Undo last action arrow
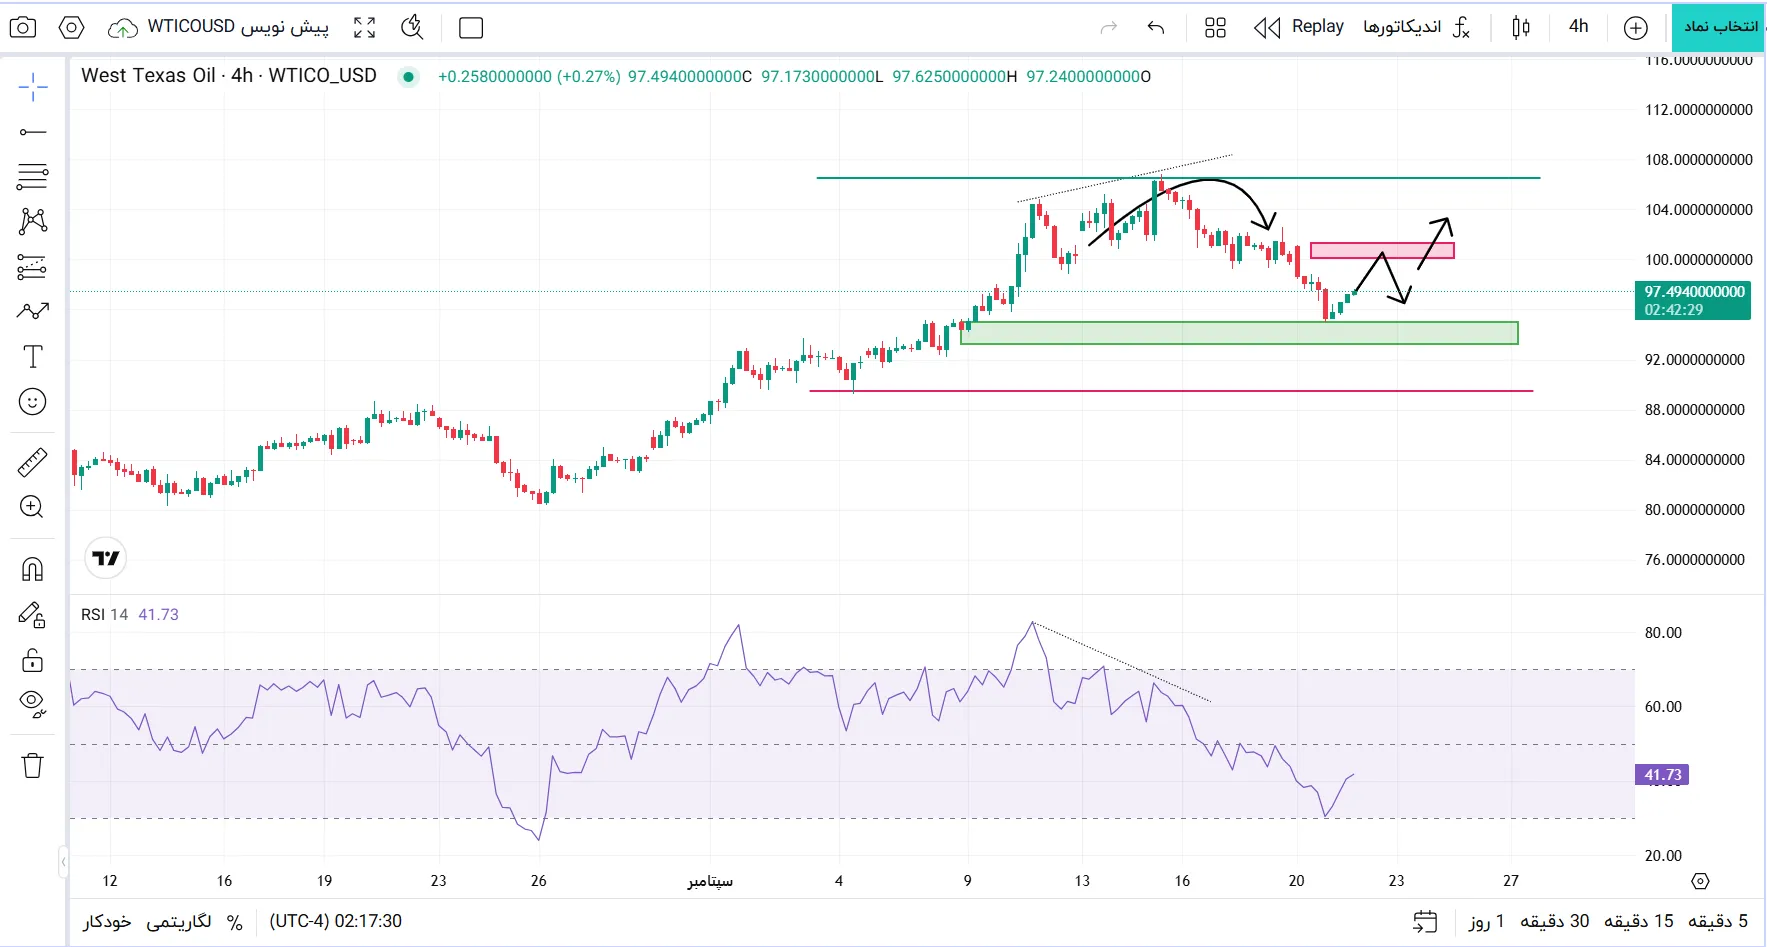This screenshot has width=1767, height=947. pyautogui.click(x=1156, y=28)
